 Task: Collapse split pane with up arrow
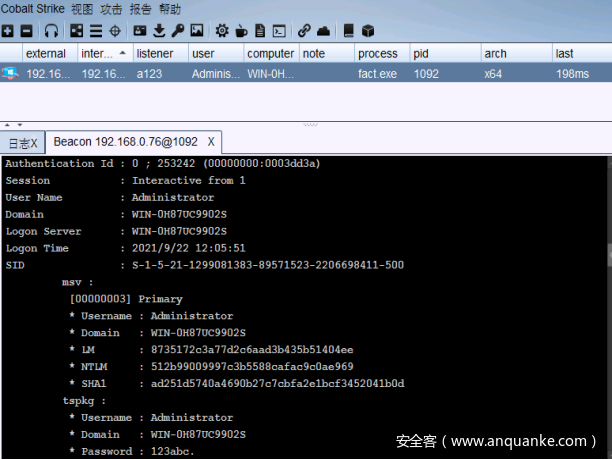pos(7,125)
